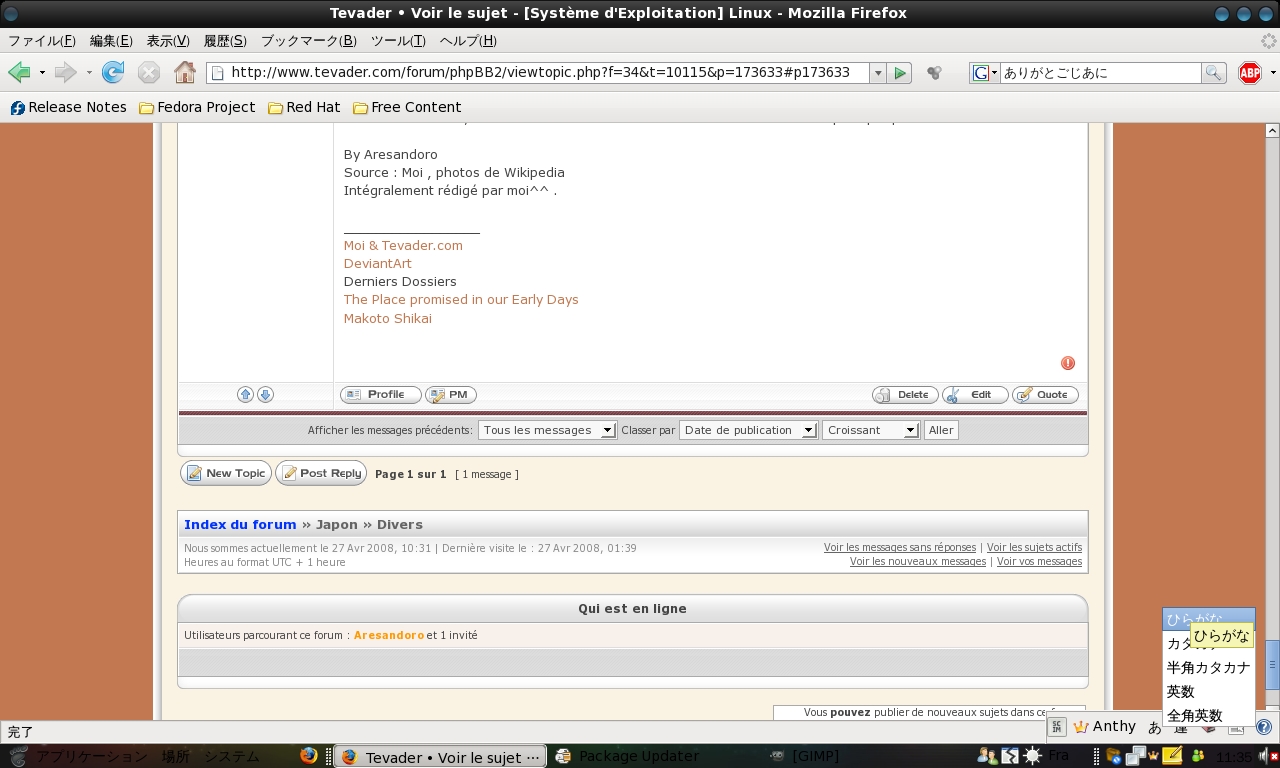Viewport: 1280px width, 768px height.
Task: Open the ブックマーク (Bookmarks) menu
Action: click(309, 41)
